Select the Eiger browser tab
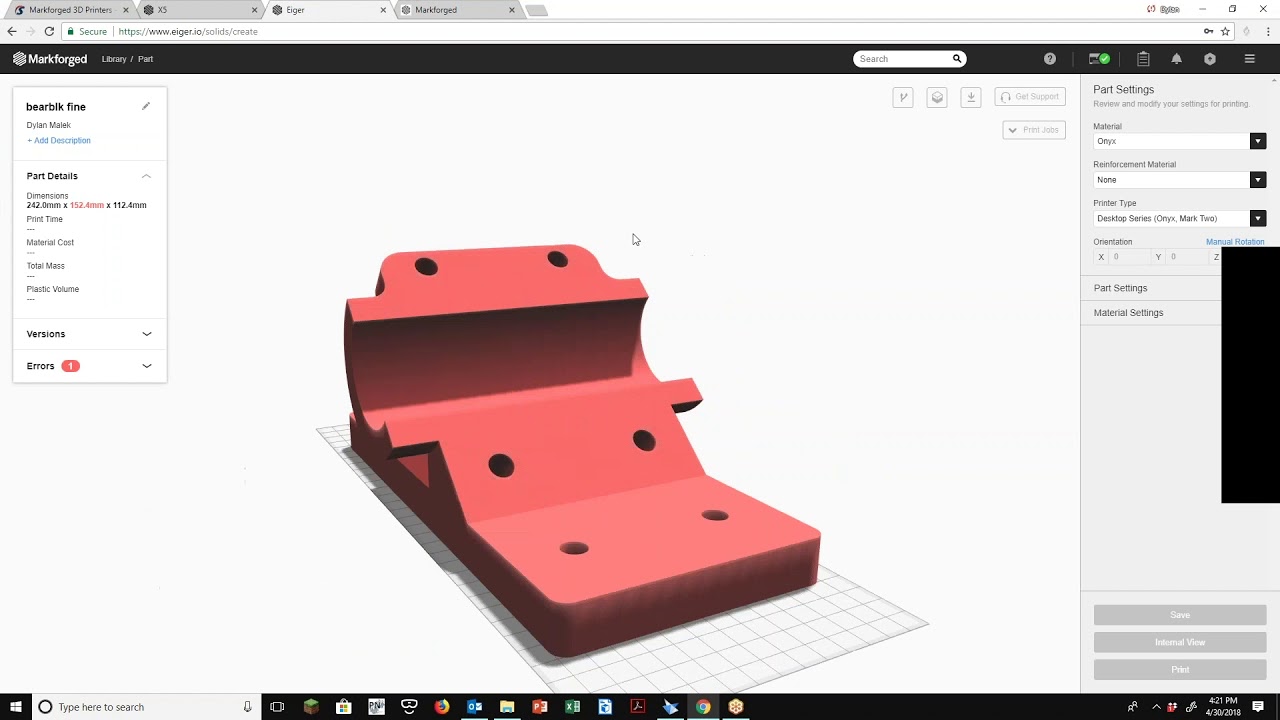This screenshot has height=720, width=1280. tap(328, 10)
